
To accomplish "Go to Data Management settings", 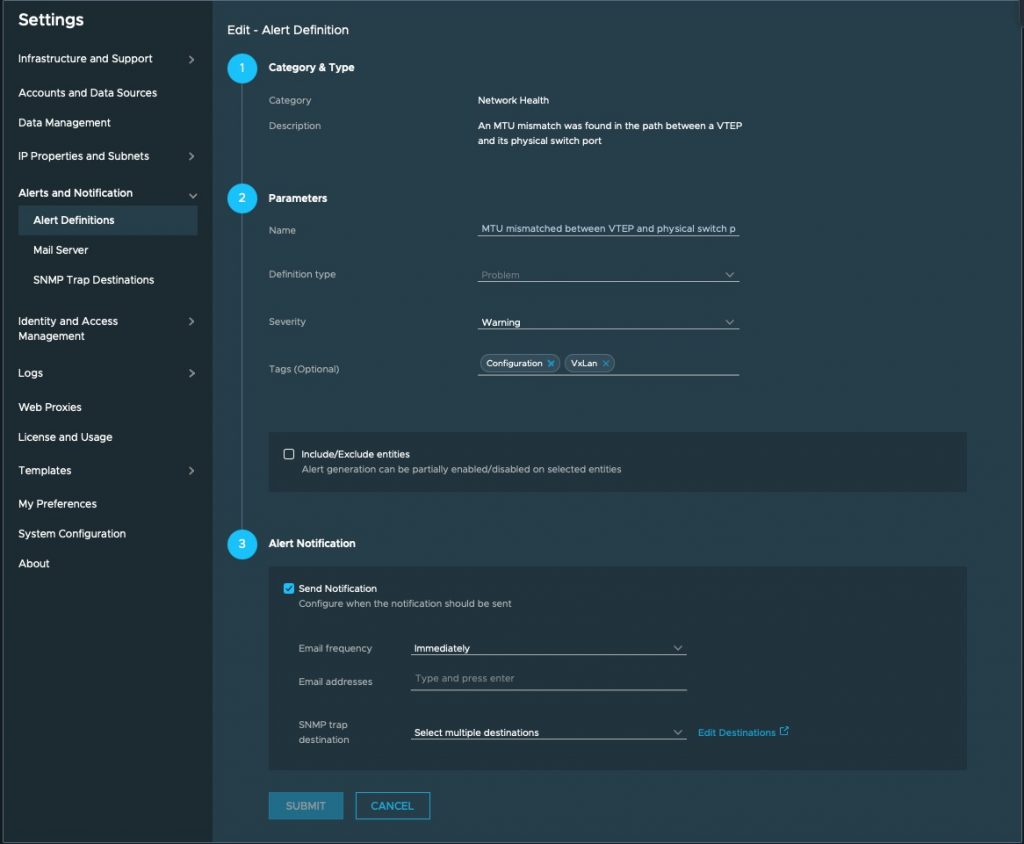I will [64, 123].
